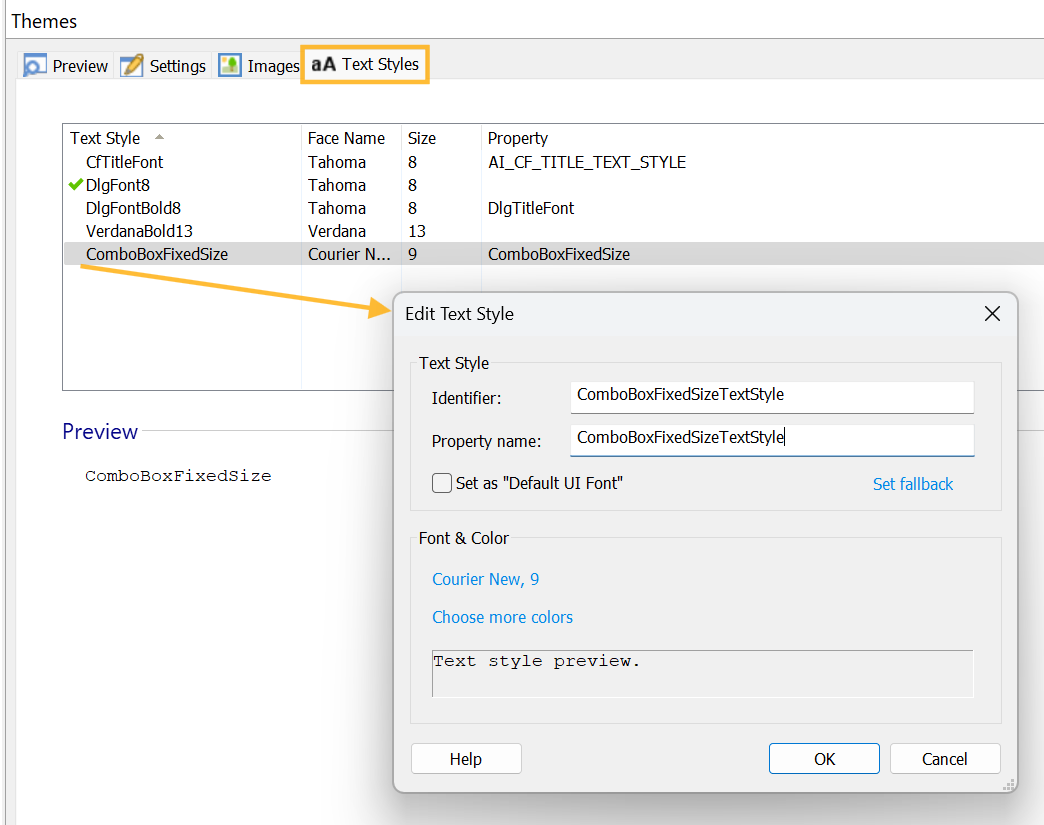
Task: Click the Identifier text field
Action: (x=771, y=395)
